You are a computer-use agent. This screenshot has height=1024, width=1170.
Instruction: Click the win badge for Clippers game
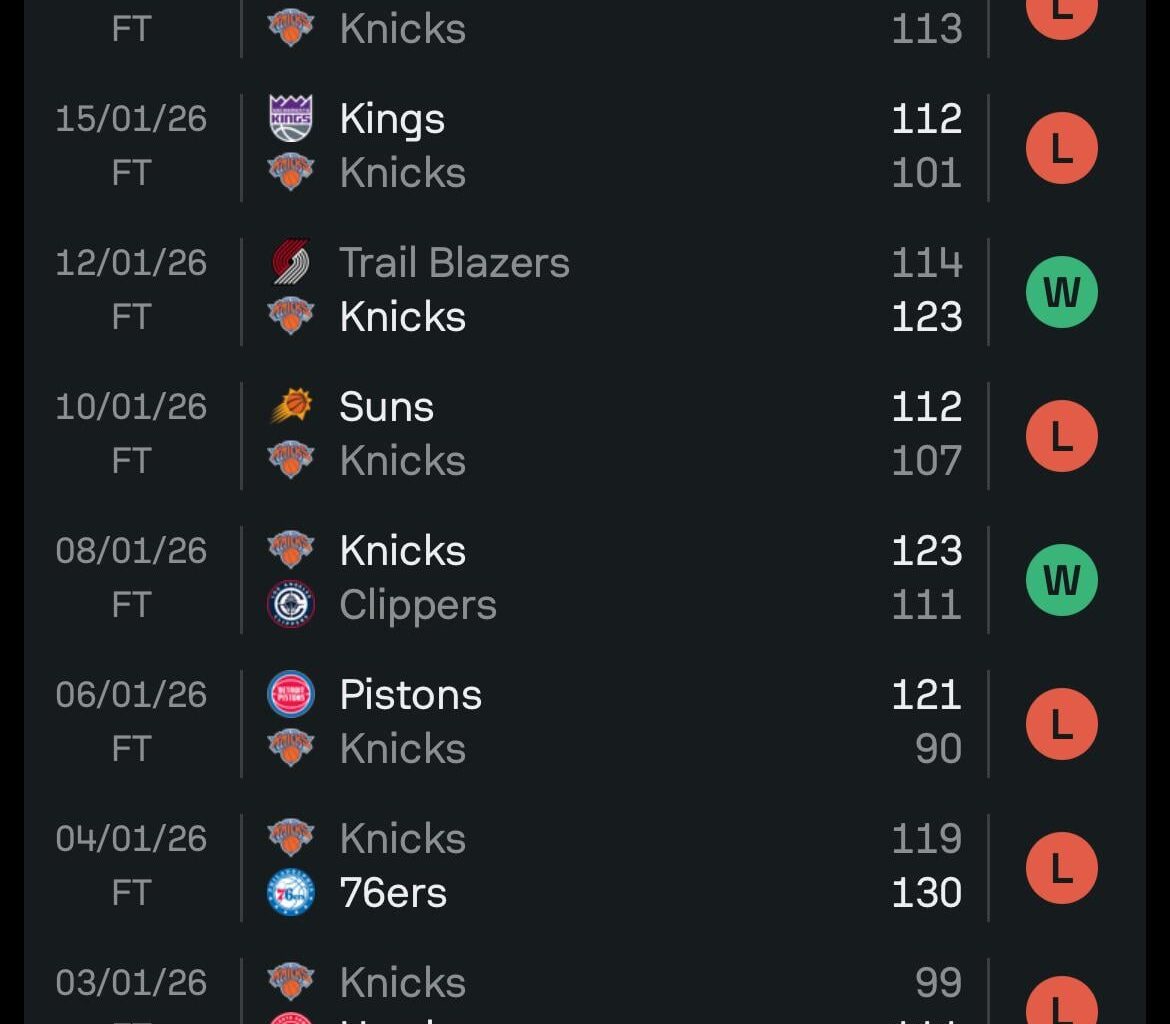tap(1062, 580)
